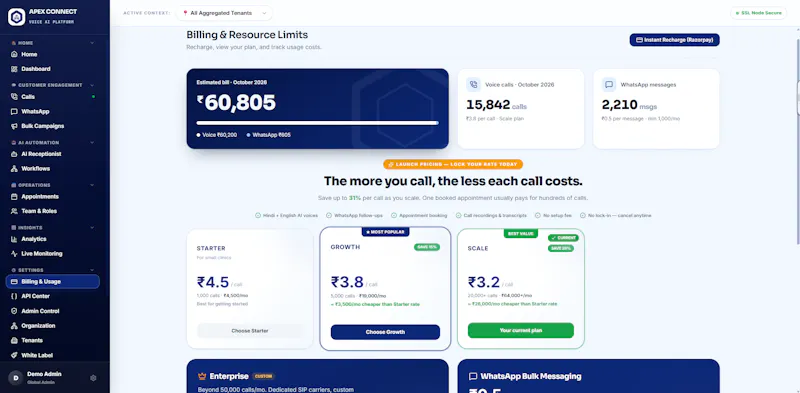This screenshot has height=393, width=800.
Task: Click the Save 15% tag on Growth
Action: pos(427,247)
